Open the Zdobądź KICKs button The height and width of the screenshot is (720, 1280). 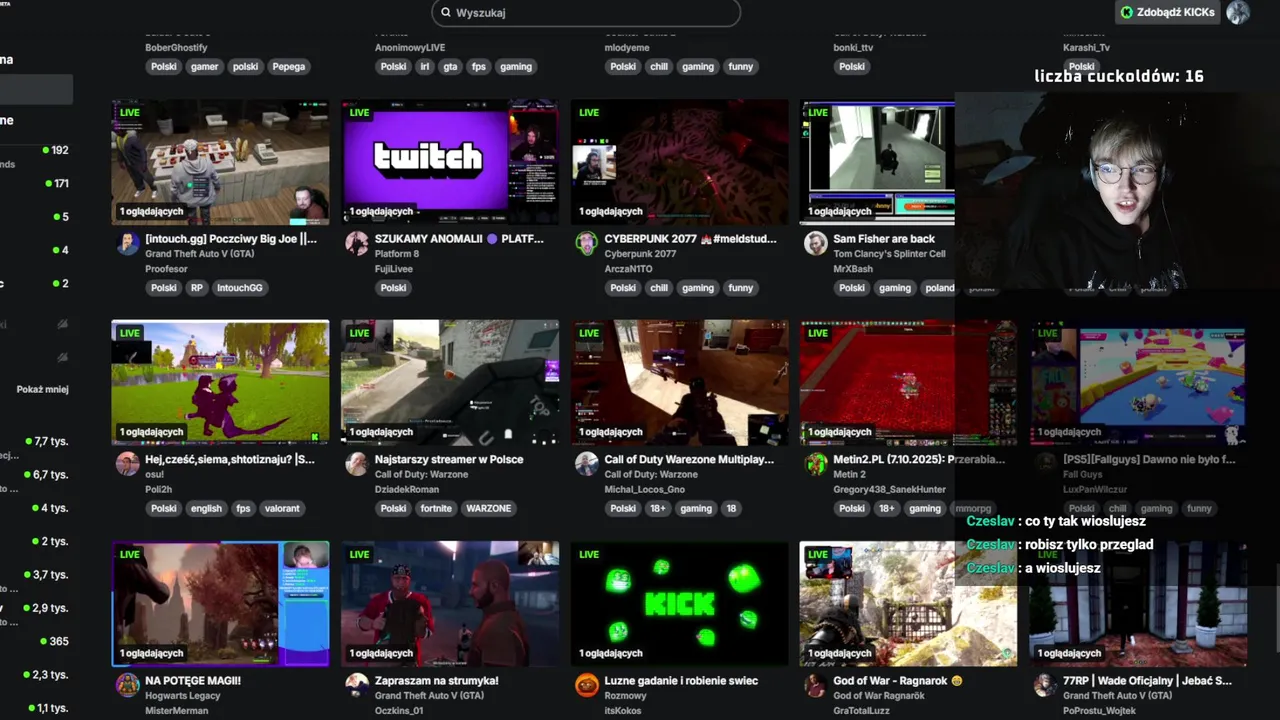1167,12
